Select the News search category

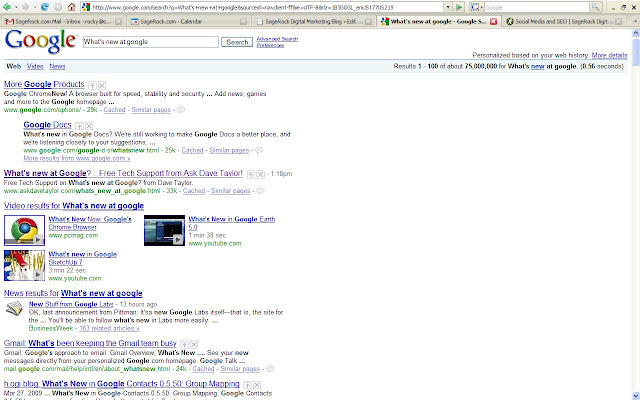point(57,66)
